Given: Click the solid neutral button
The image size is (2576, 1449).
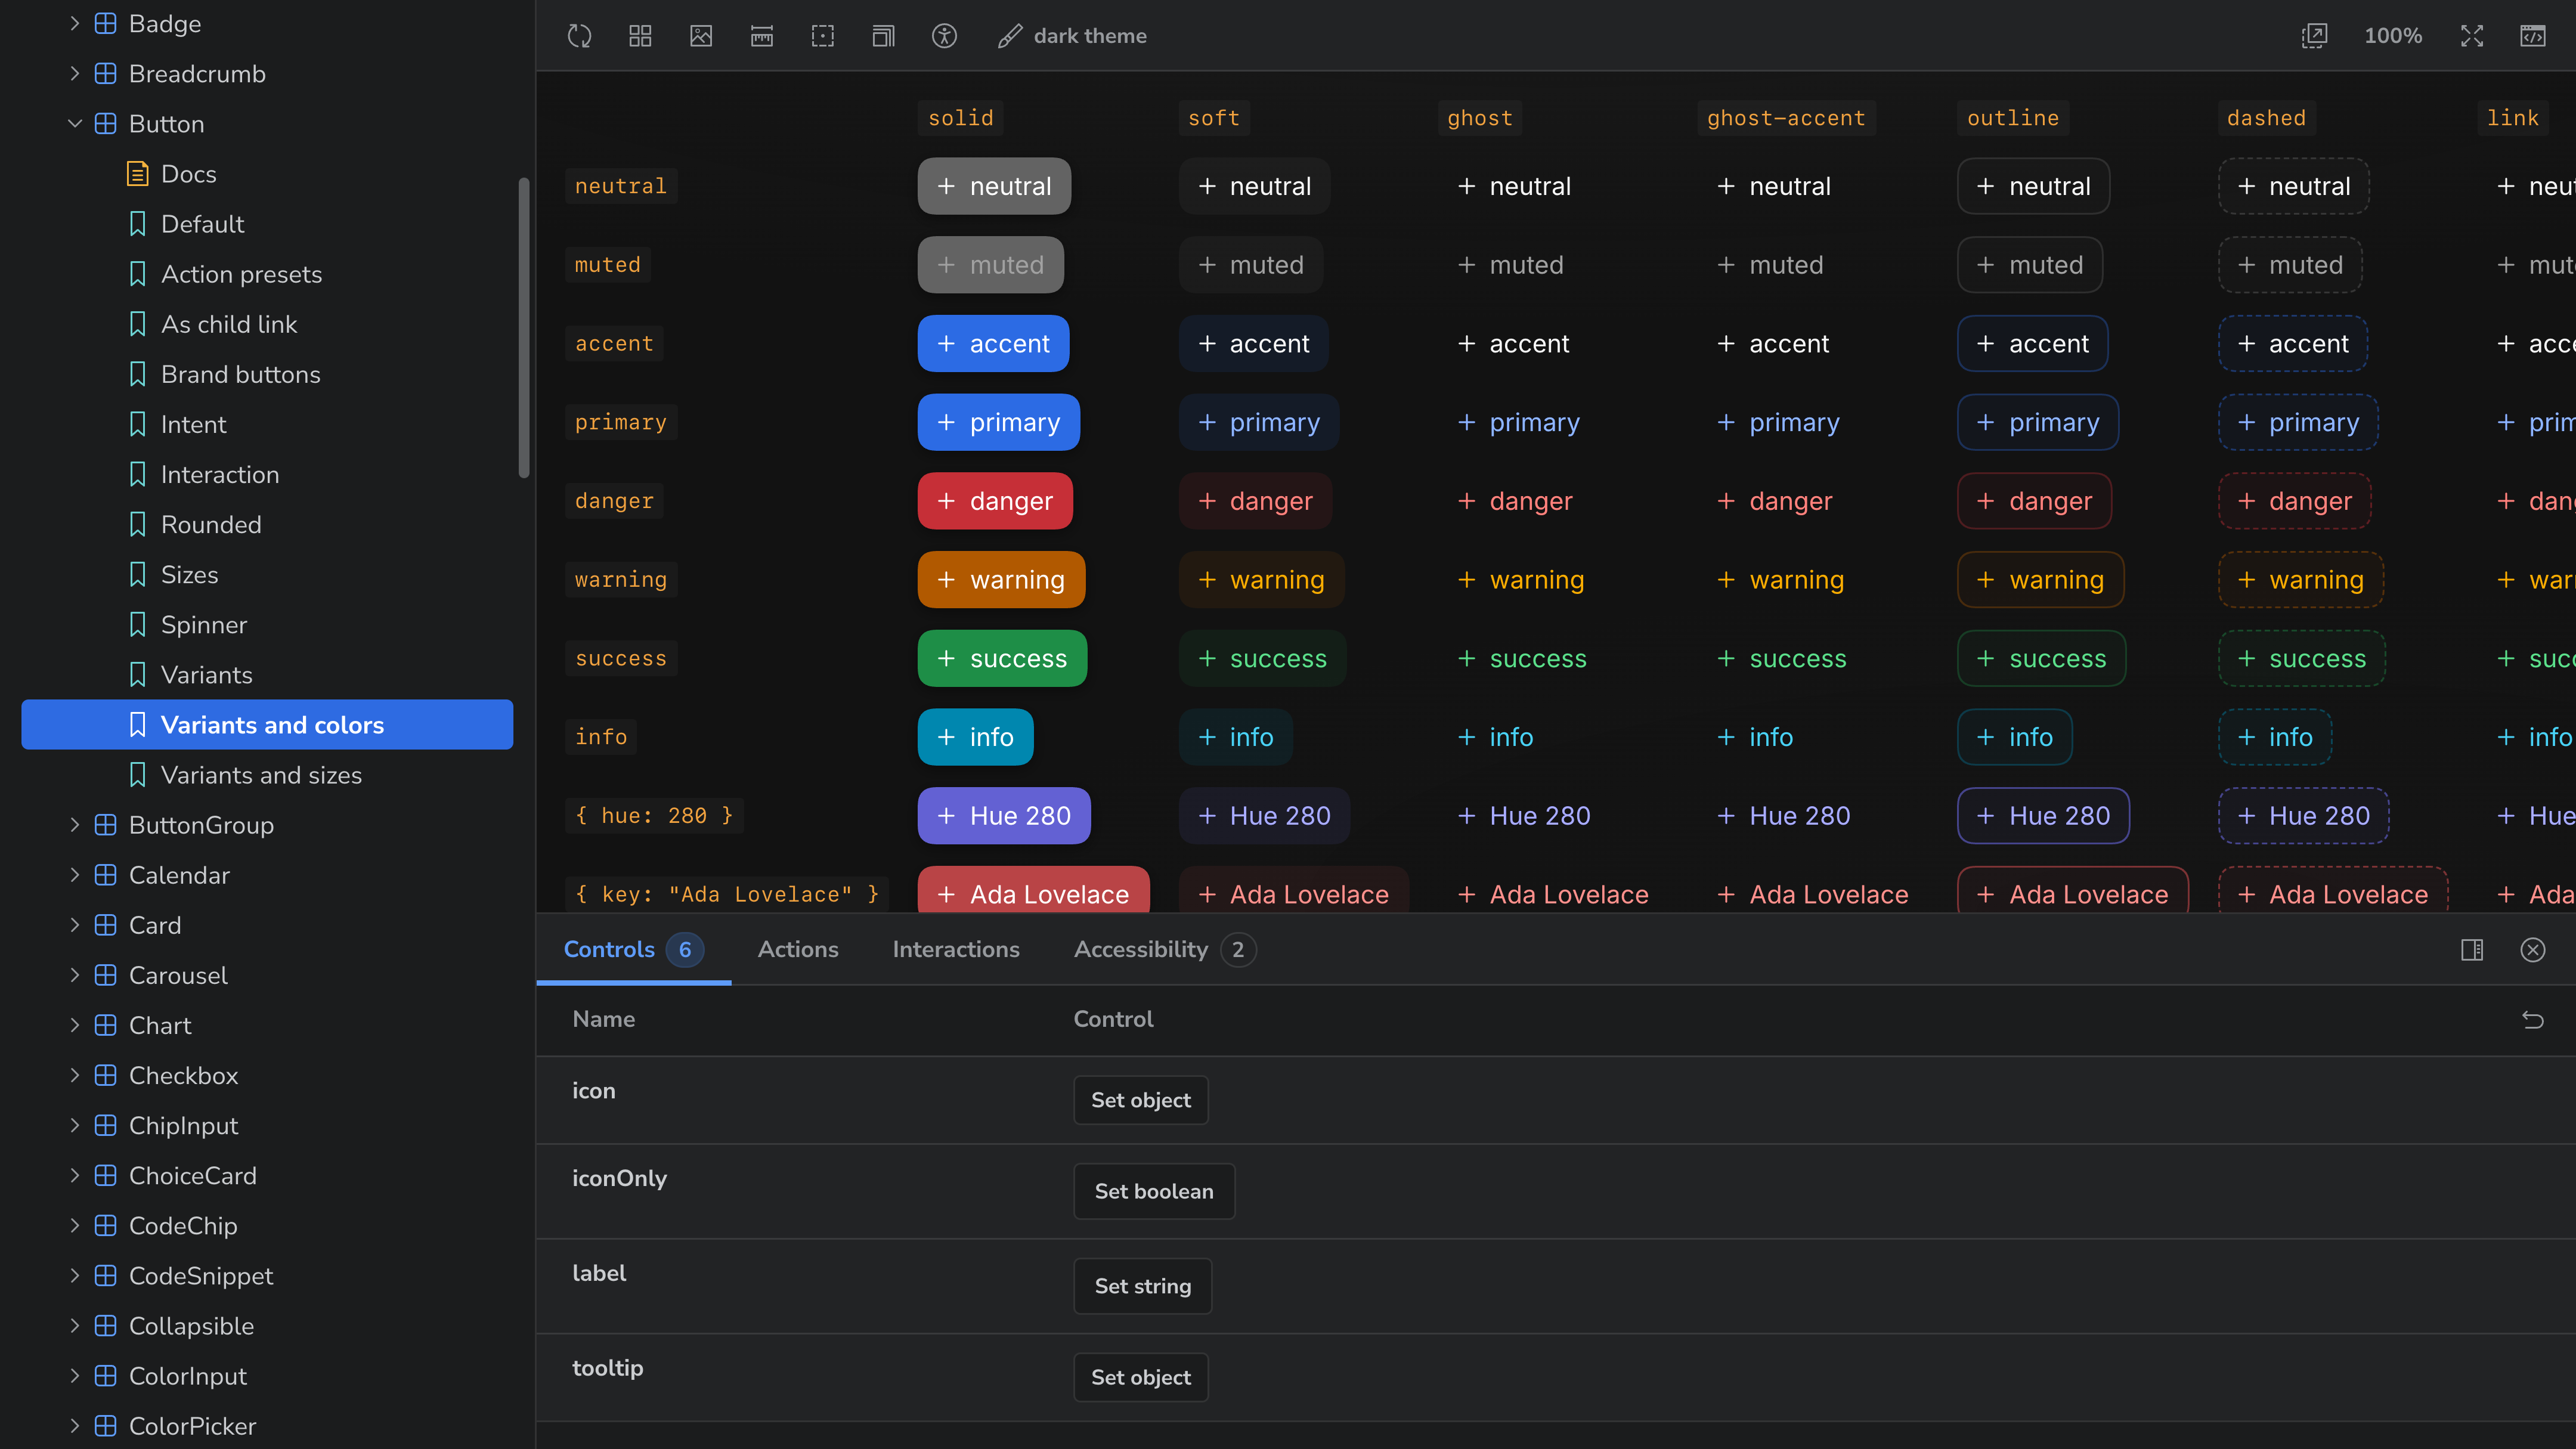Looking at the screenshot, I should [x=994, y=186].
